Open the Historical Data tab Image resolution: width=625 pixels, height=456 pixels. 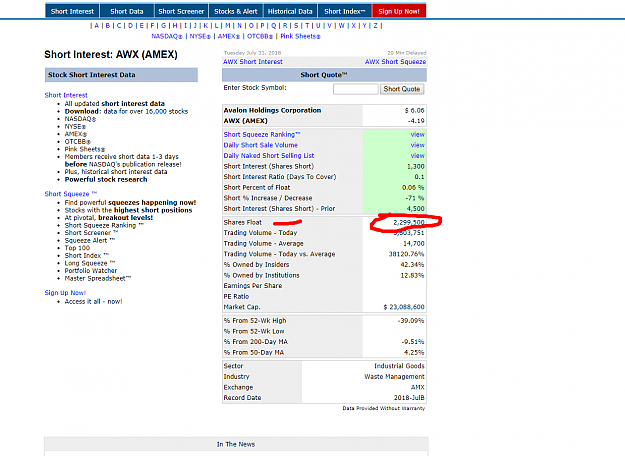290,11
